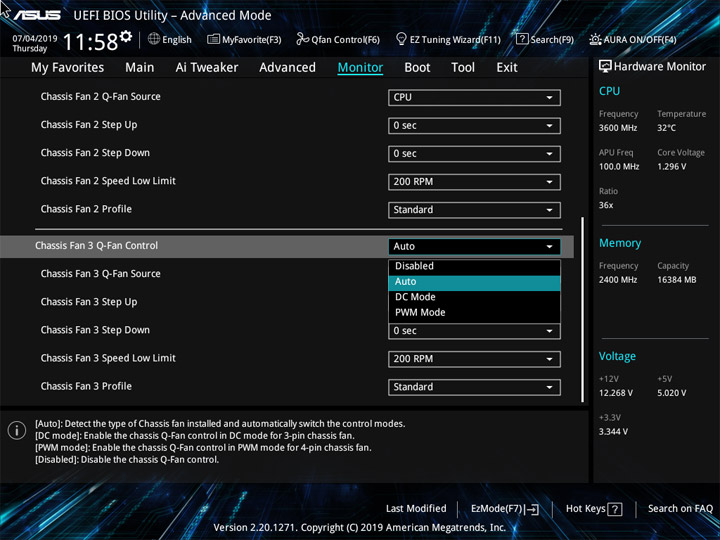Viewport: 720px width, 540px height.
Task: Select the Monitor tab
Action: (360, 68)
